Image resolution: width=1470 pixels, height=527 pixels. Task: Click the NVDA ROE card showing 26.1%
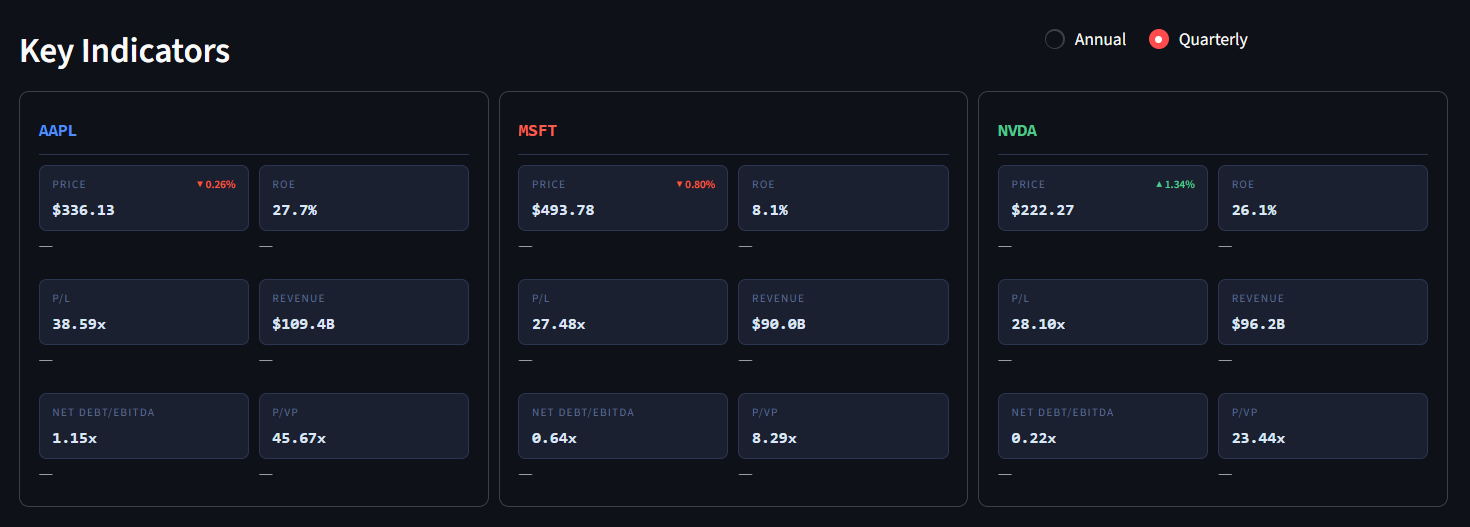pyautogui.click(x=1323, y=198)
